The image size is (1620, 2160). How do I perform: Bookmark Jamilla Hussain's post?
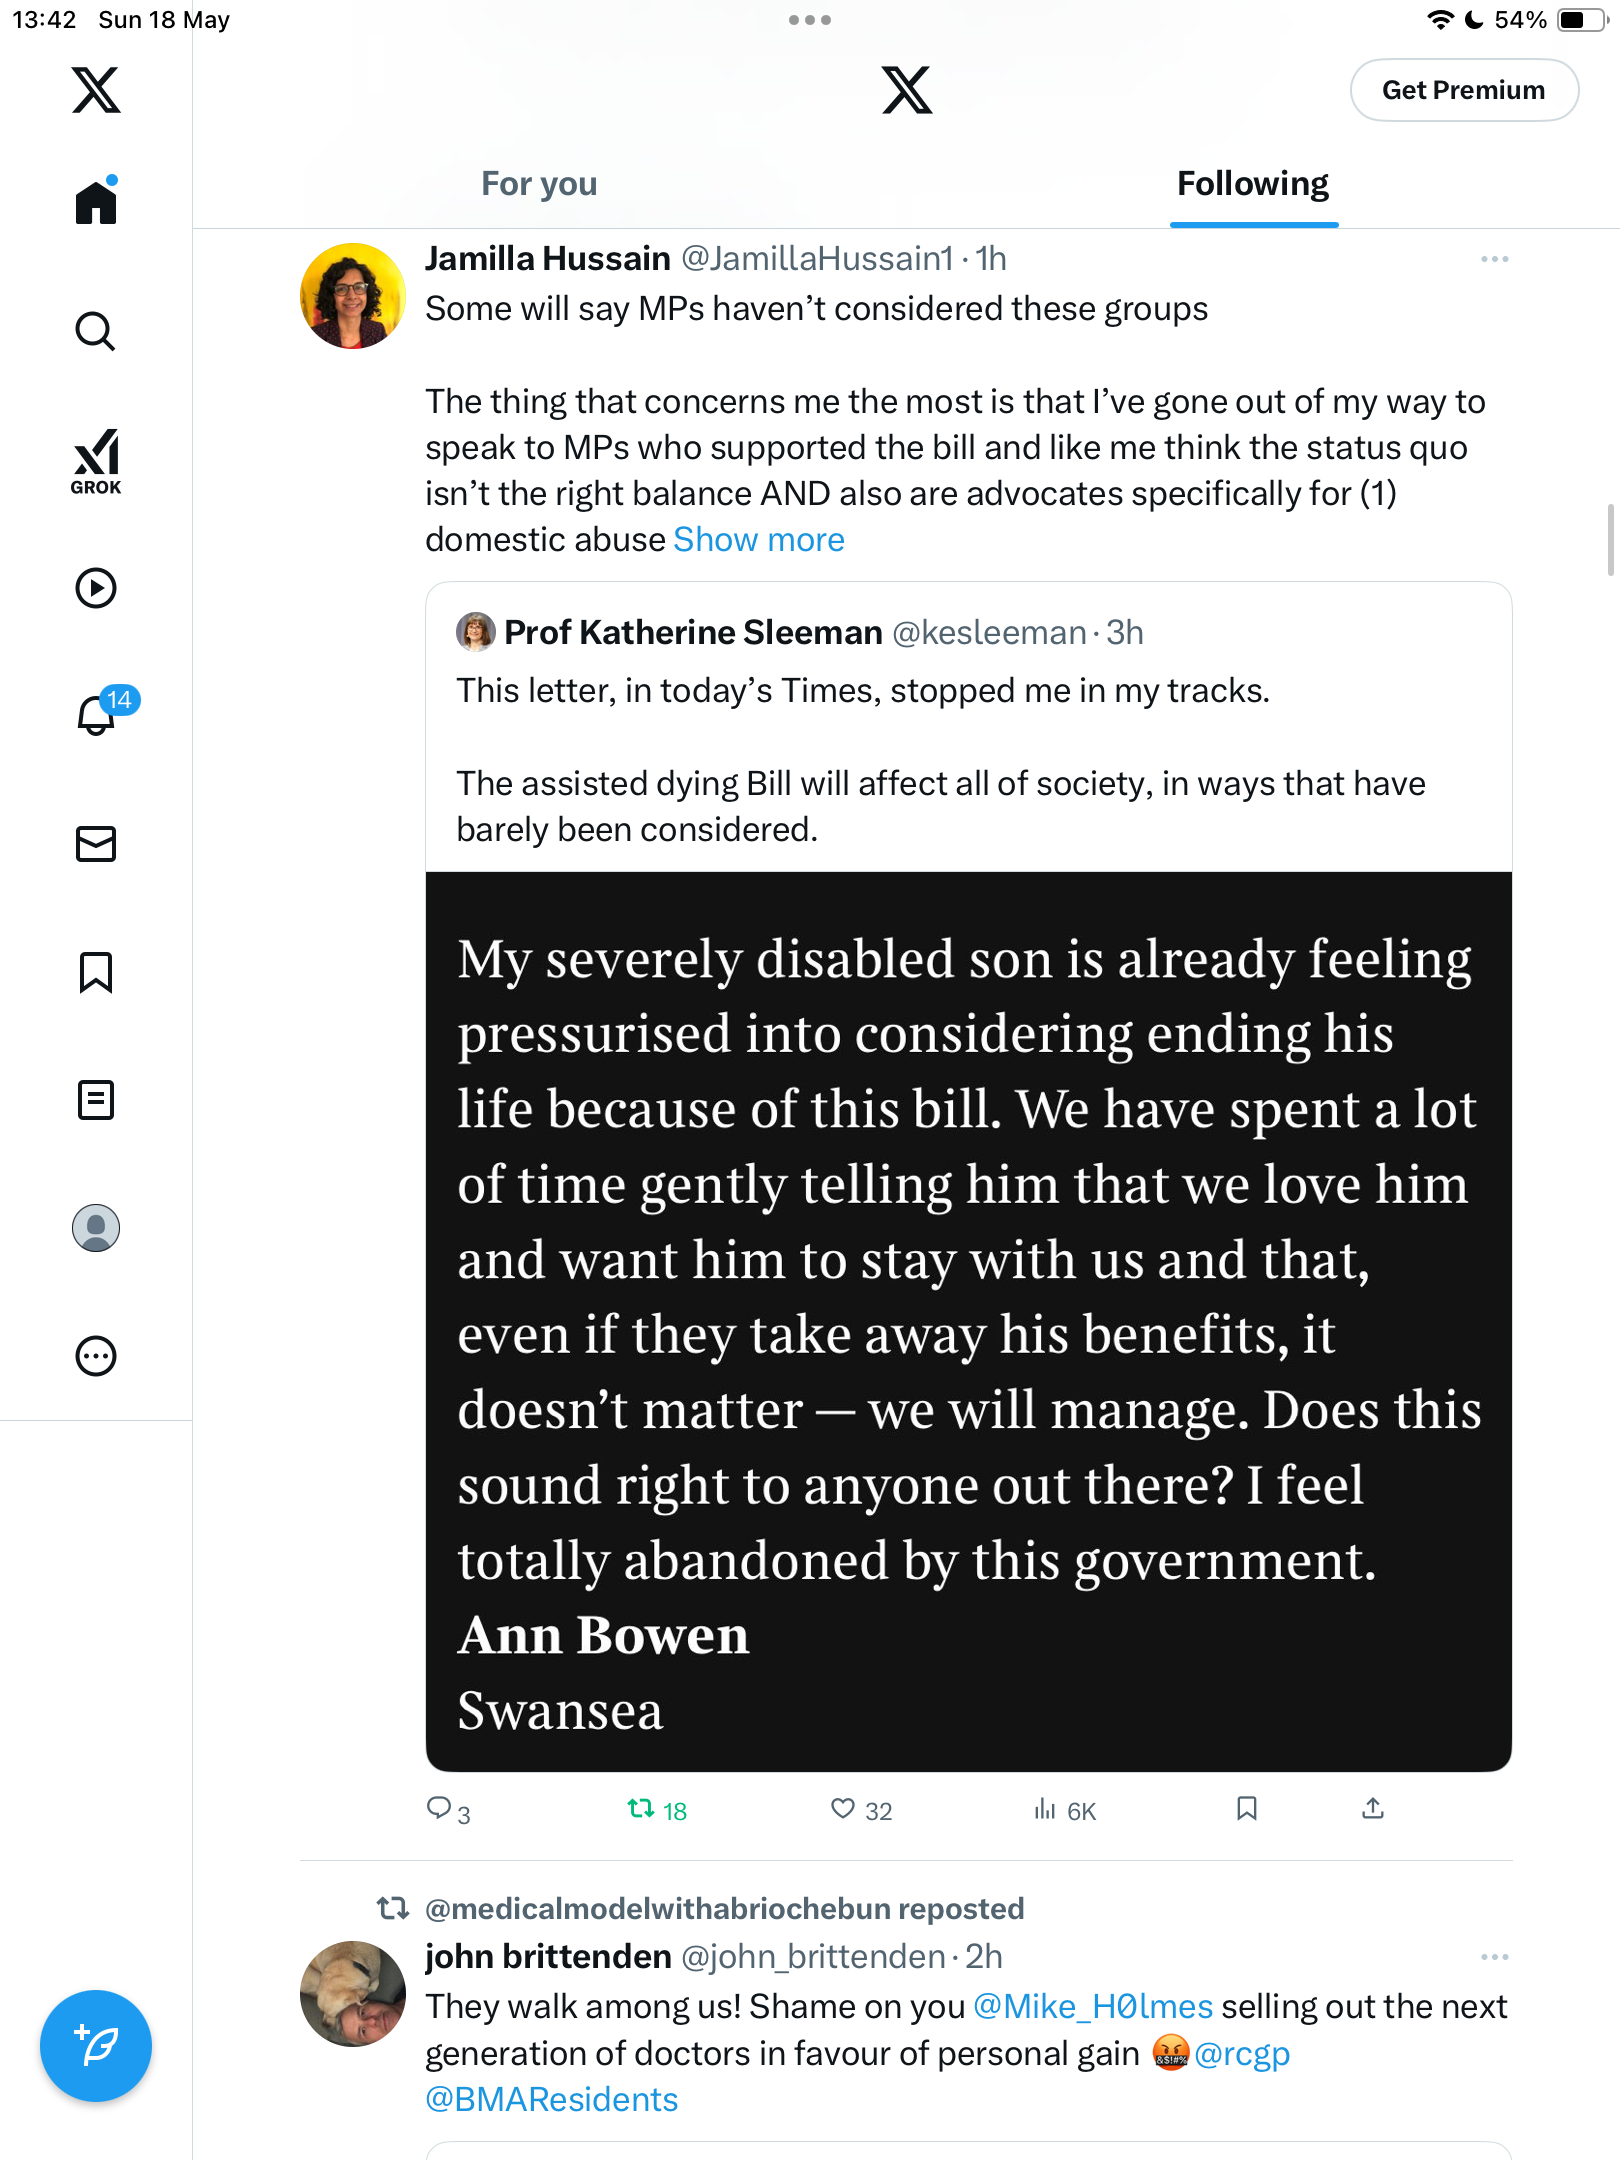[1246, 1808]
